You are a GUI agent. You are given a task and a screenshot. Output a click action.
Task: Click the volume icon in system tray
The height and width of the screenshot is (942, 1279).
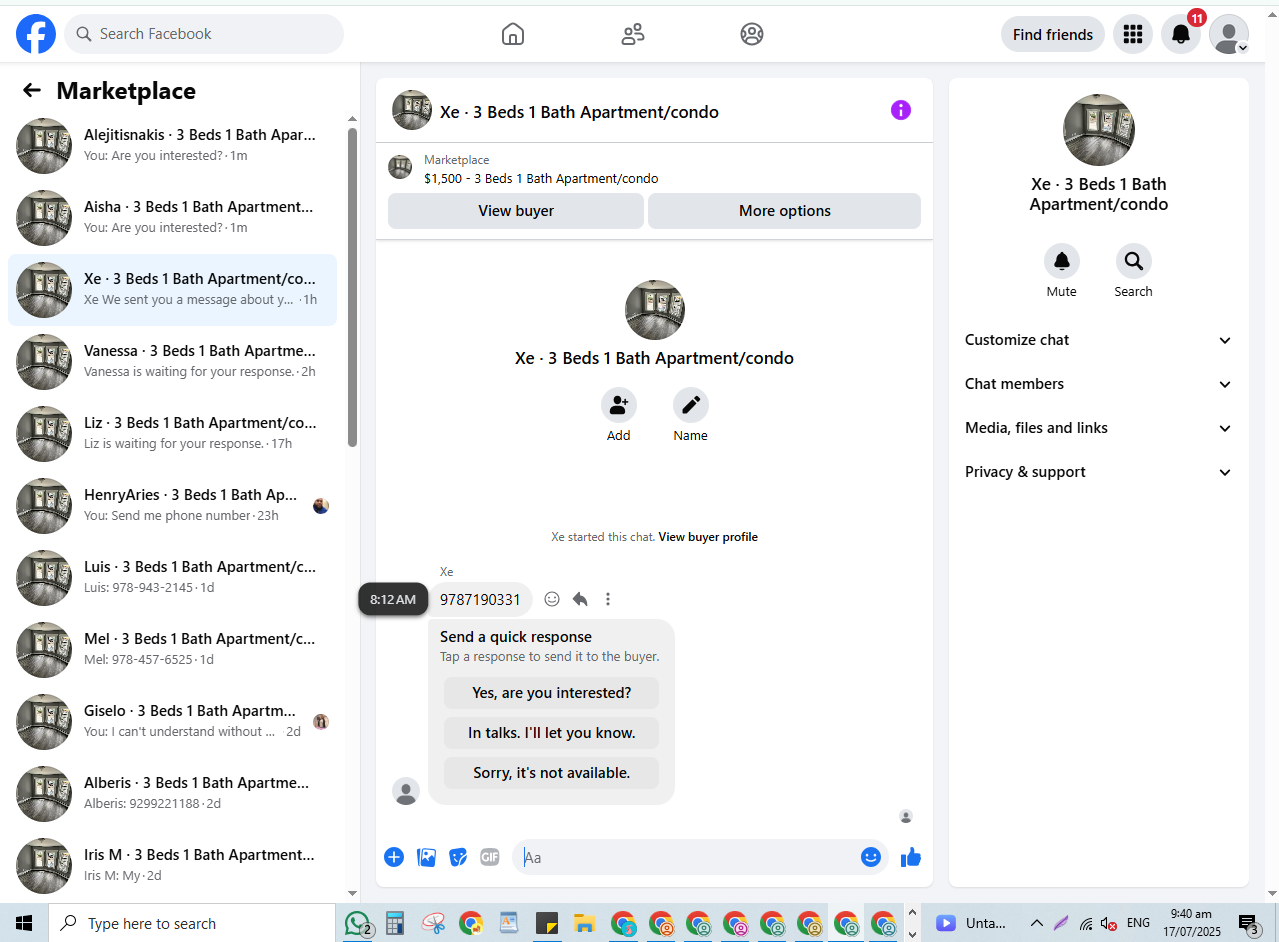(1108, 923)
